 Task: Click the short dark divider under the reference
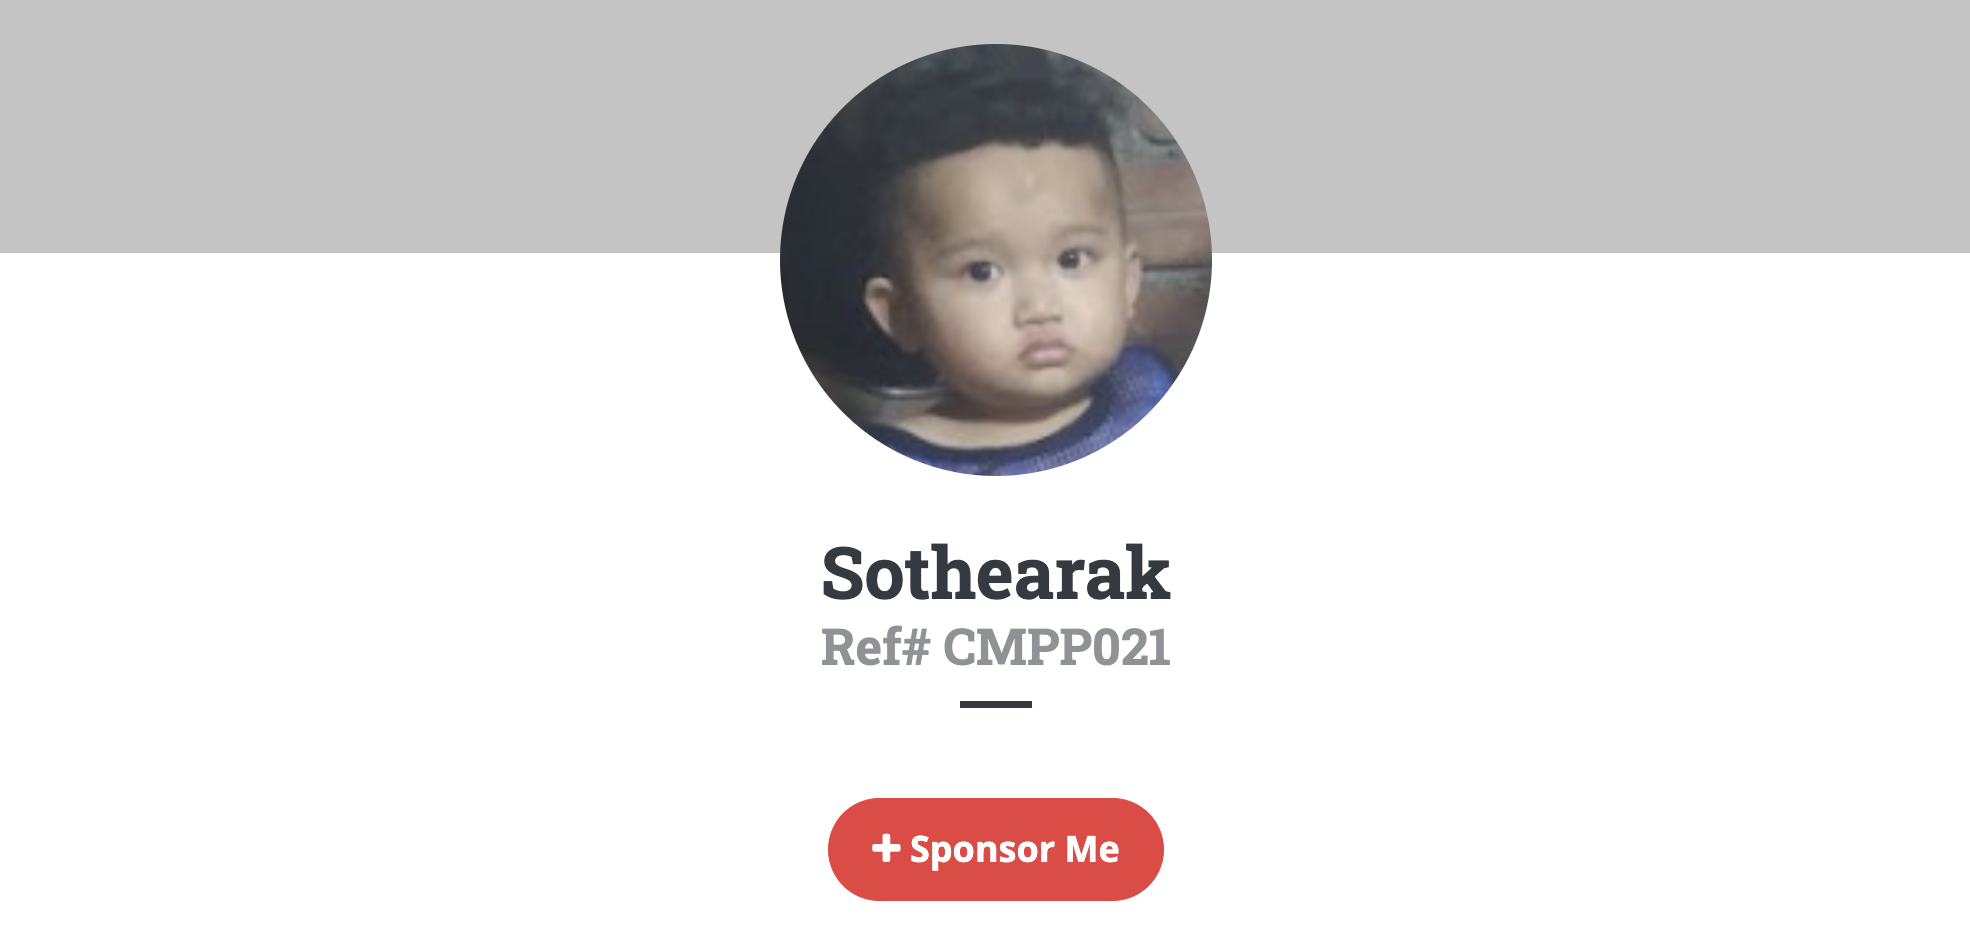996,704
